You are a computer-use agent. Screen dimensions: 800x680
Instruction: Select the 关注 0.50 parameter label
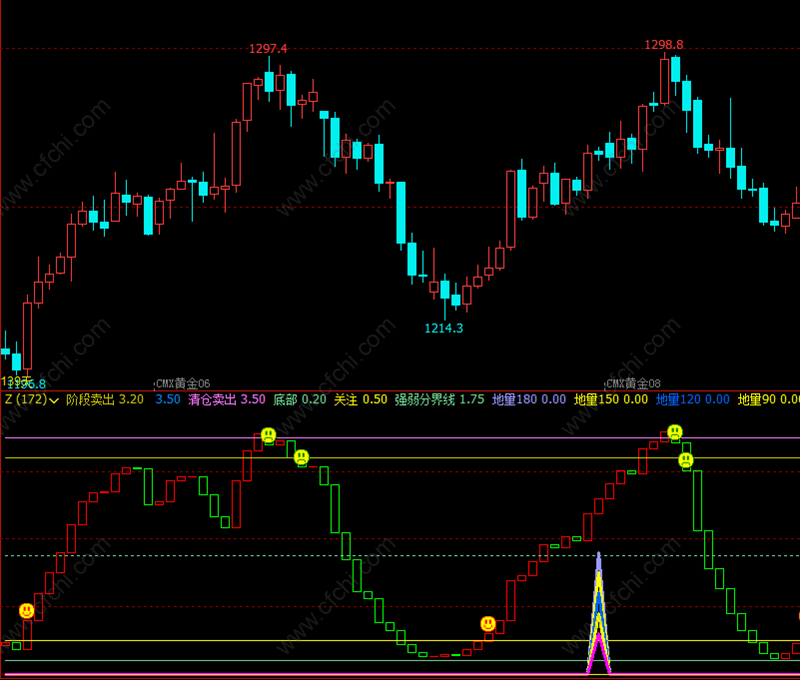[361, 399]
